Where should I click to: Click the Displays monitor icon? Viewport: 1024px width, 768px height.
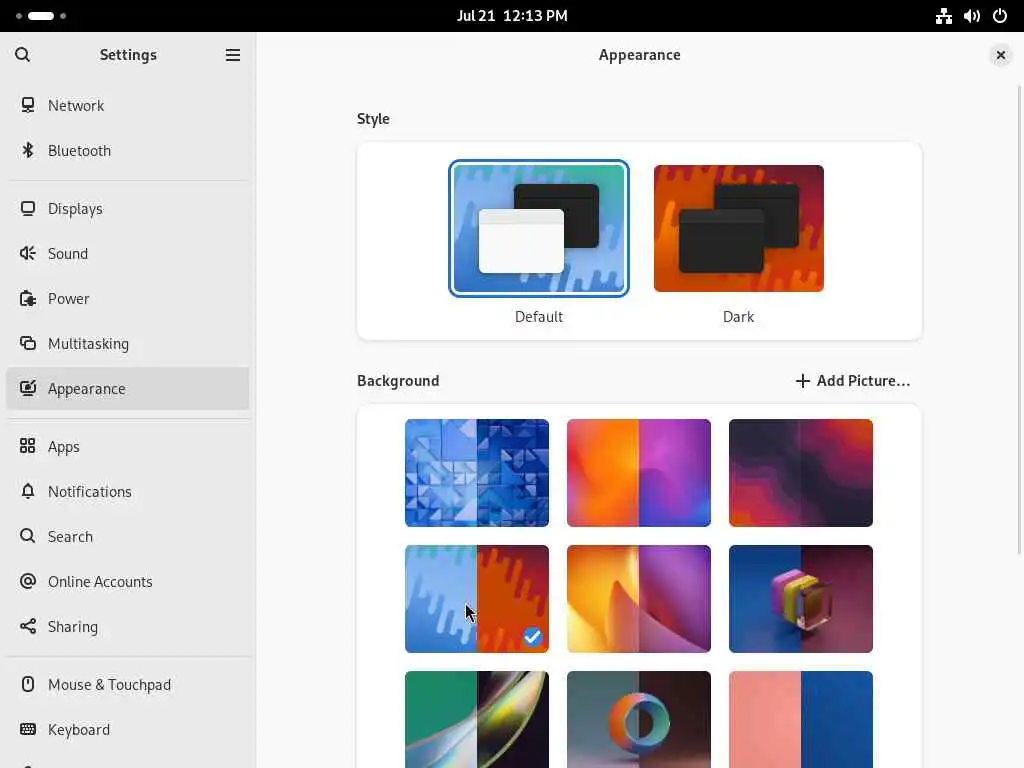pos(27,208)
